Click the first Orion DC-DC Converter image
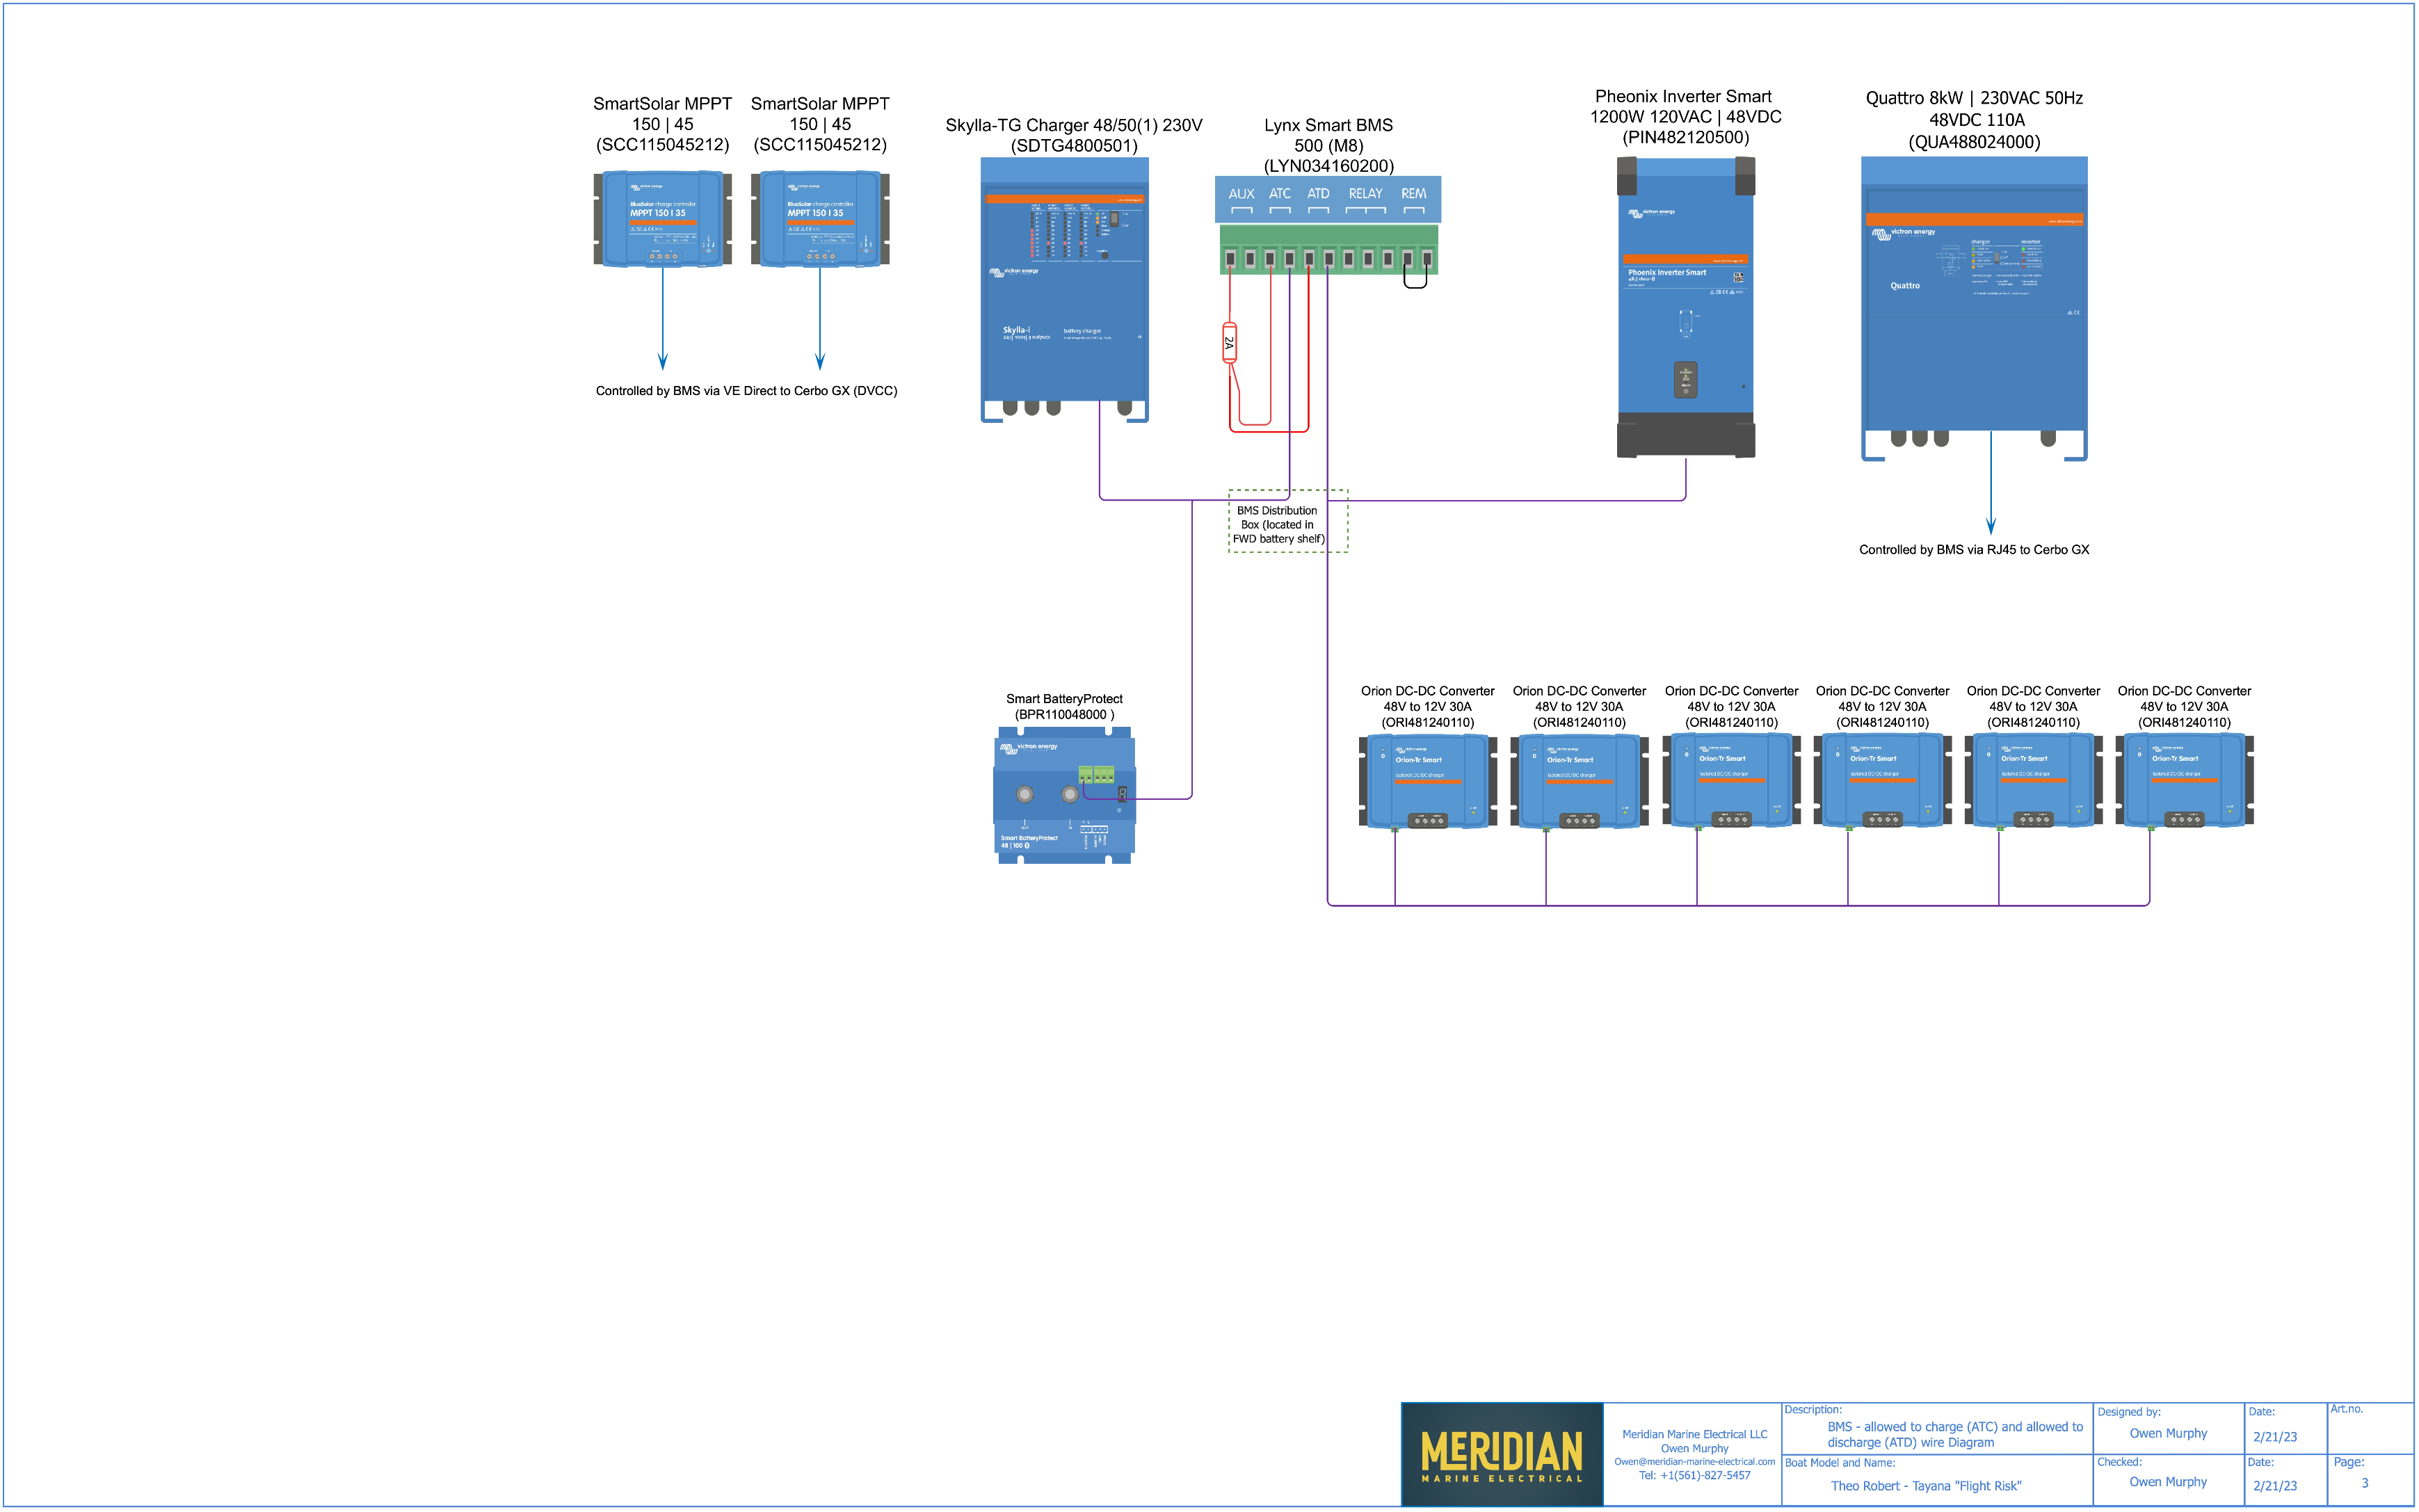The image size is (2419, 1512). (x=1427, y=781)
